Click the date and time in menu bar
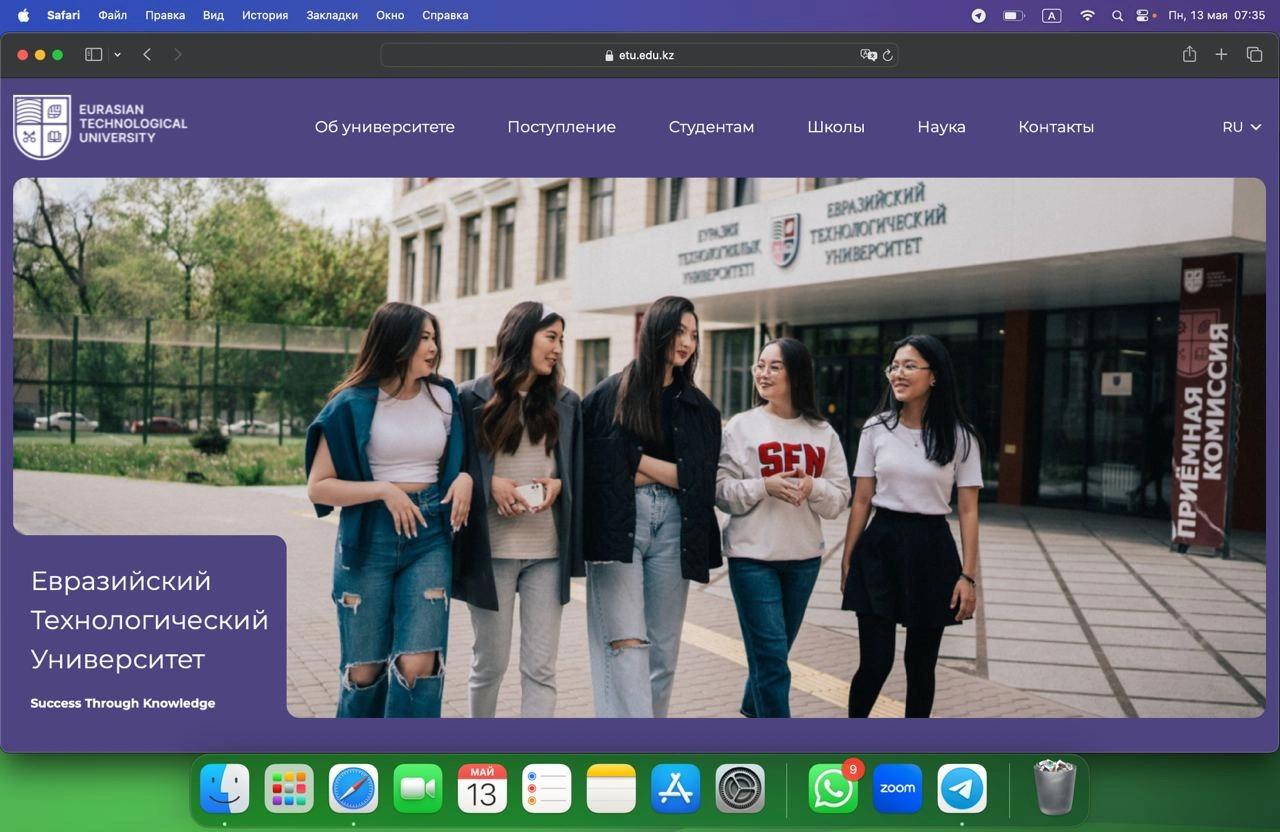Screen dimensions: 1280x832 (x=1217, y=15)
